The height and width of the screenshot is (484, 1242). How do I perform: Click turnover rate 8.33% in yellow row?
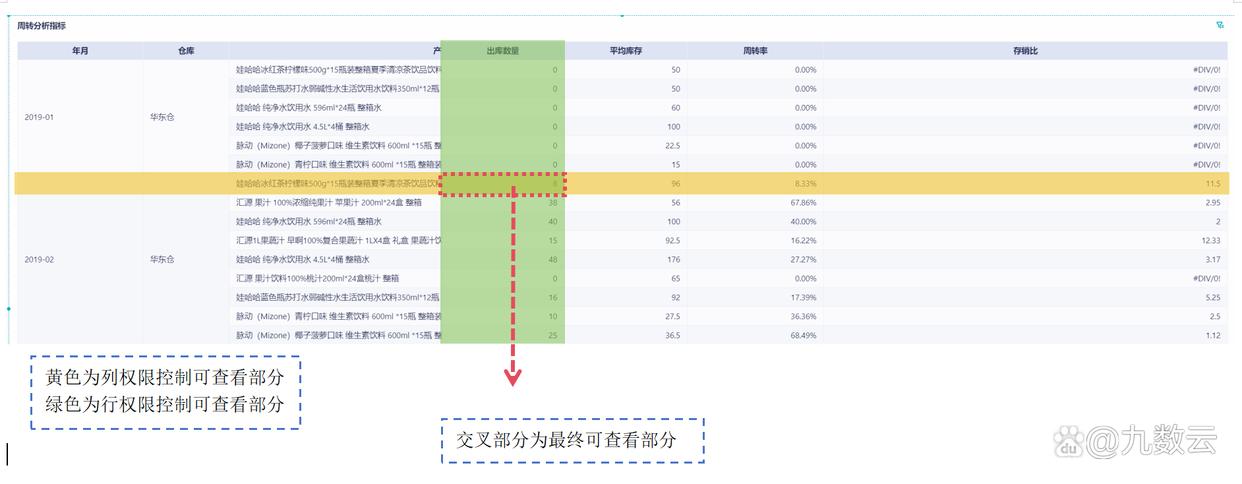805,183
